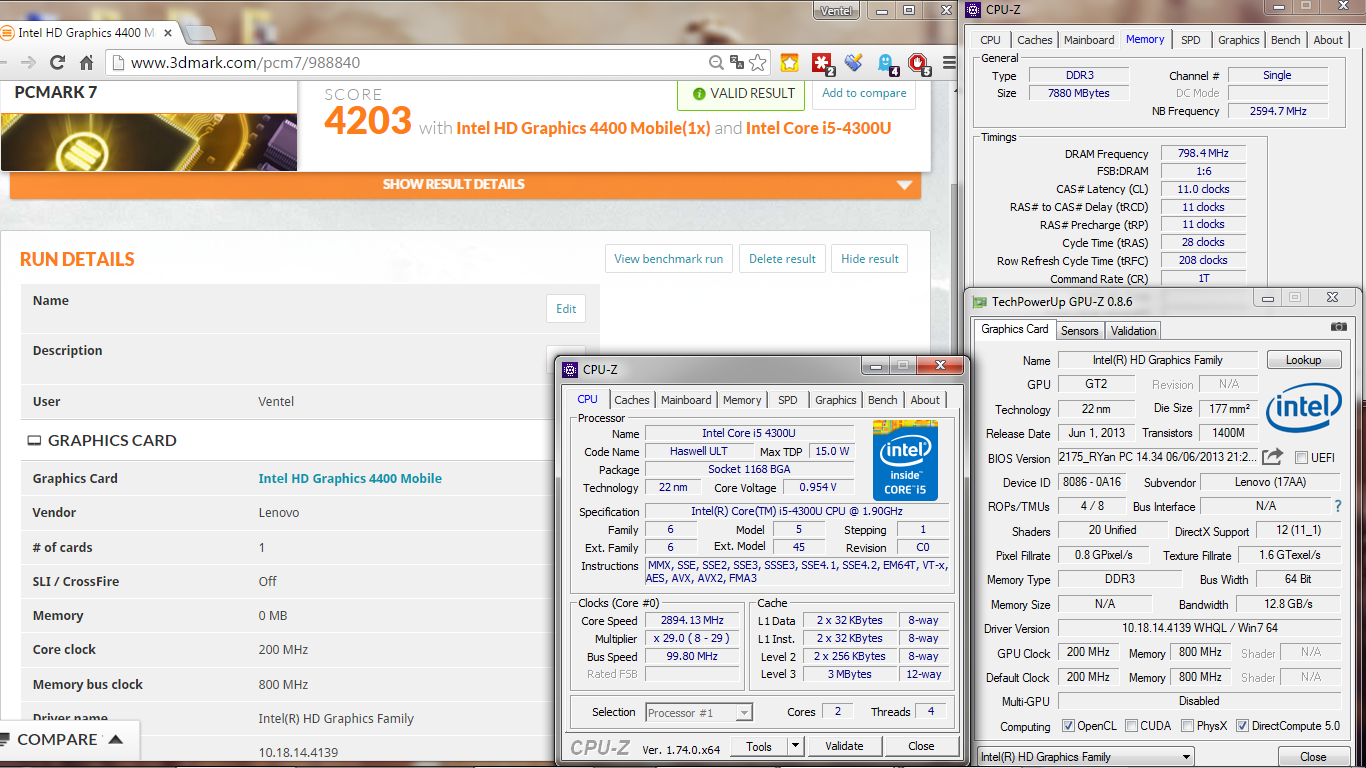Viewport: 1366px width, 768px height.
Task: Check the CUDA checkbox
Action: coord(1130,726)
